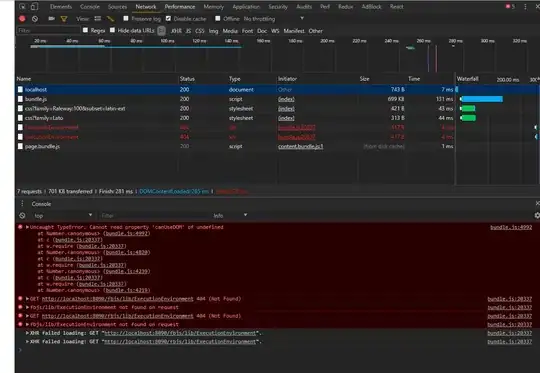Toggle the overview waterfall icon
This screenshot has width=540, height=373.
[x=110, y=19]
